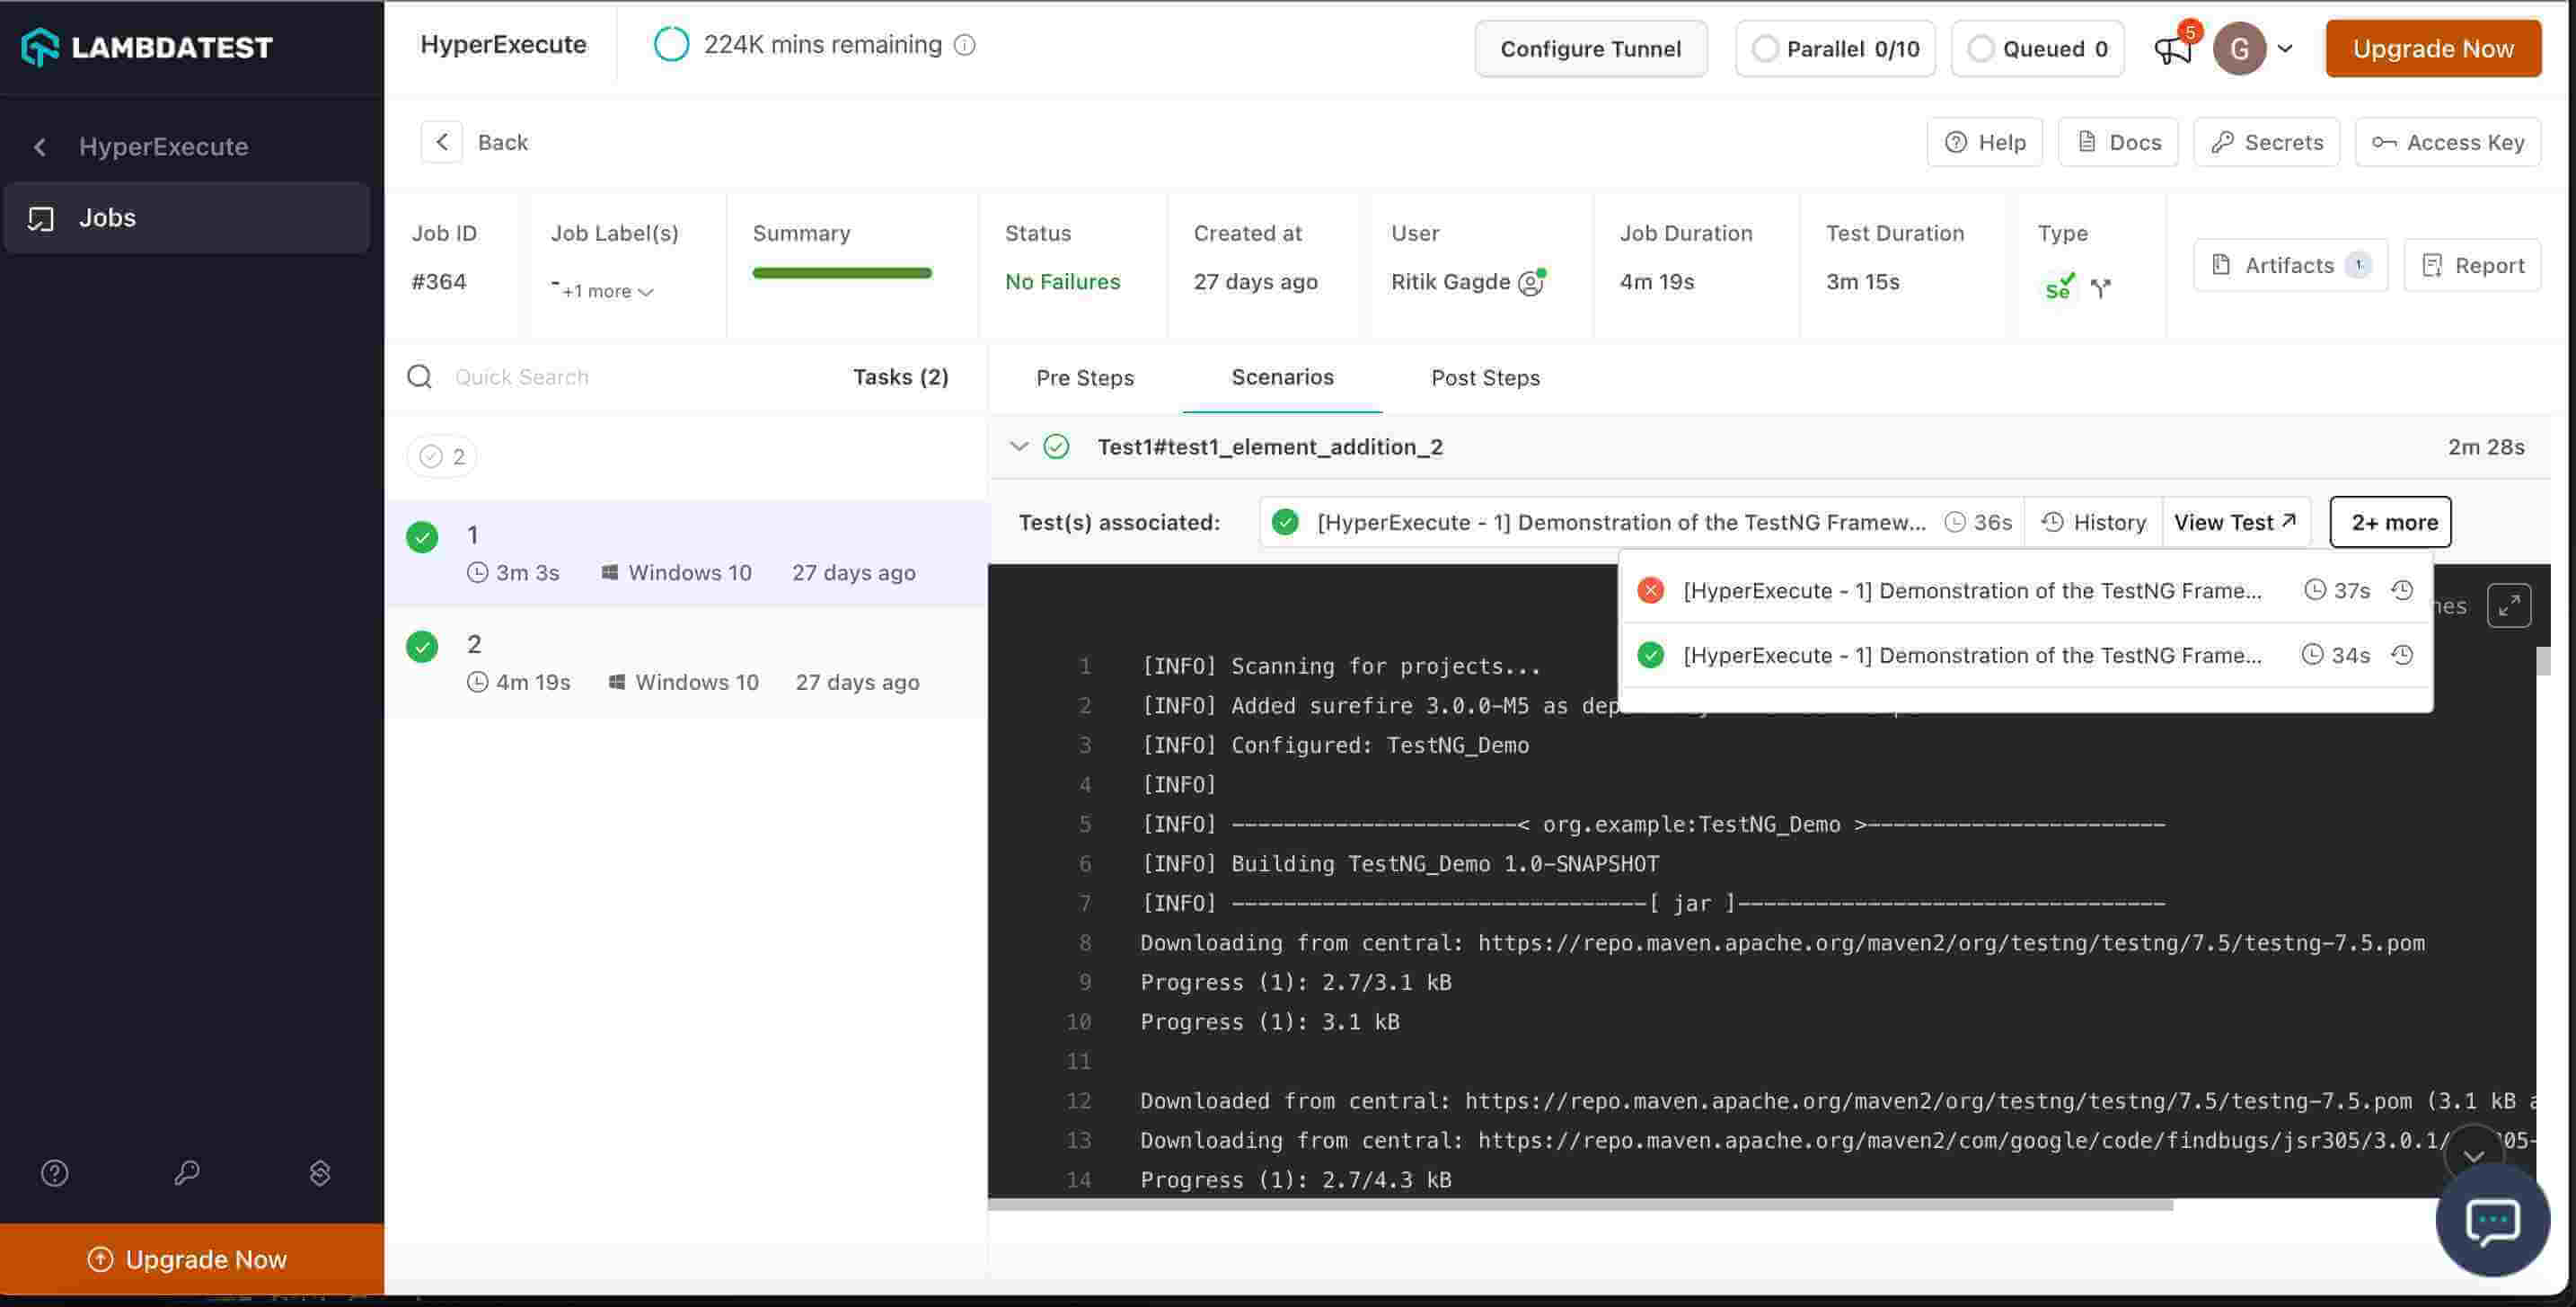Switch to the Post Steps tab
This screenshot has height=1307, width=2576.
coord(1484,378)
